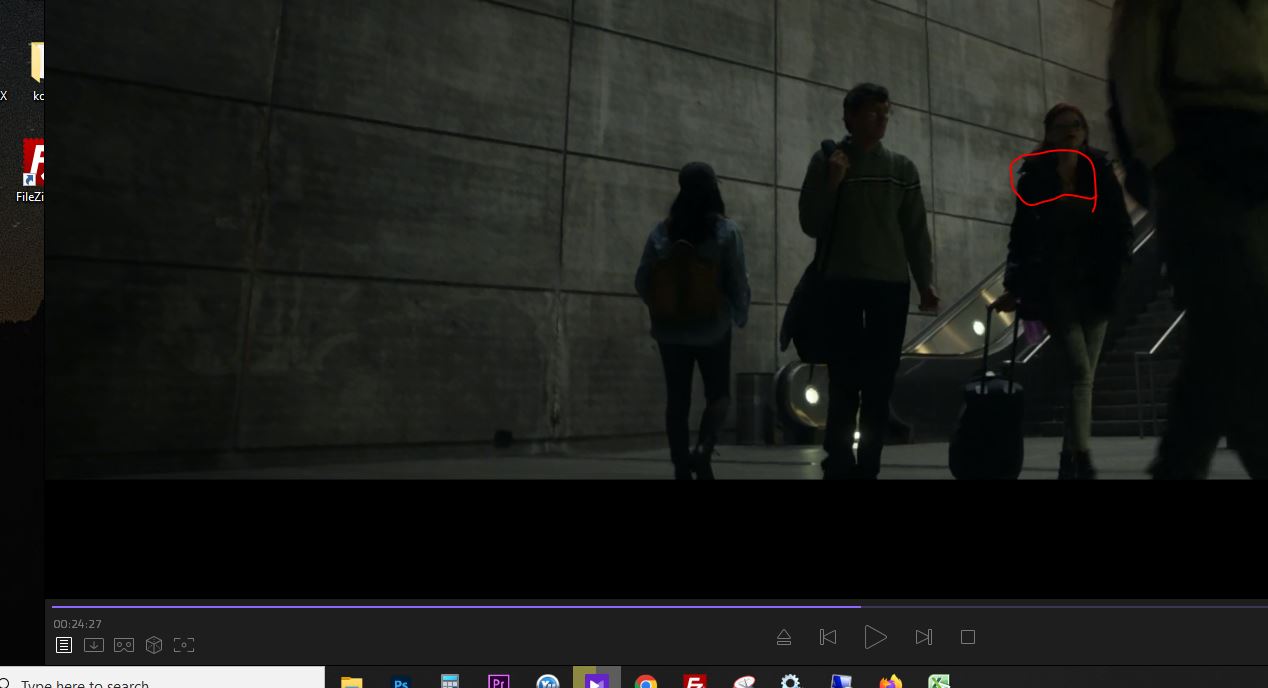Viewport: 1268px width, 688px height.
Task: Skip to the next track
Action: pos(923,637)
